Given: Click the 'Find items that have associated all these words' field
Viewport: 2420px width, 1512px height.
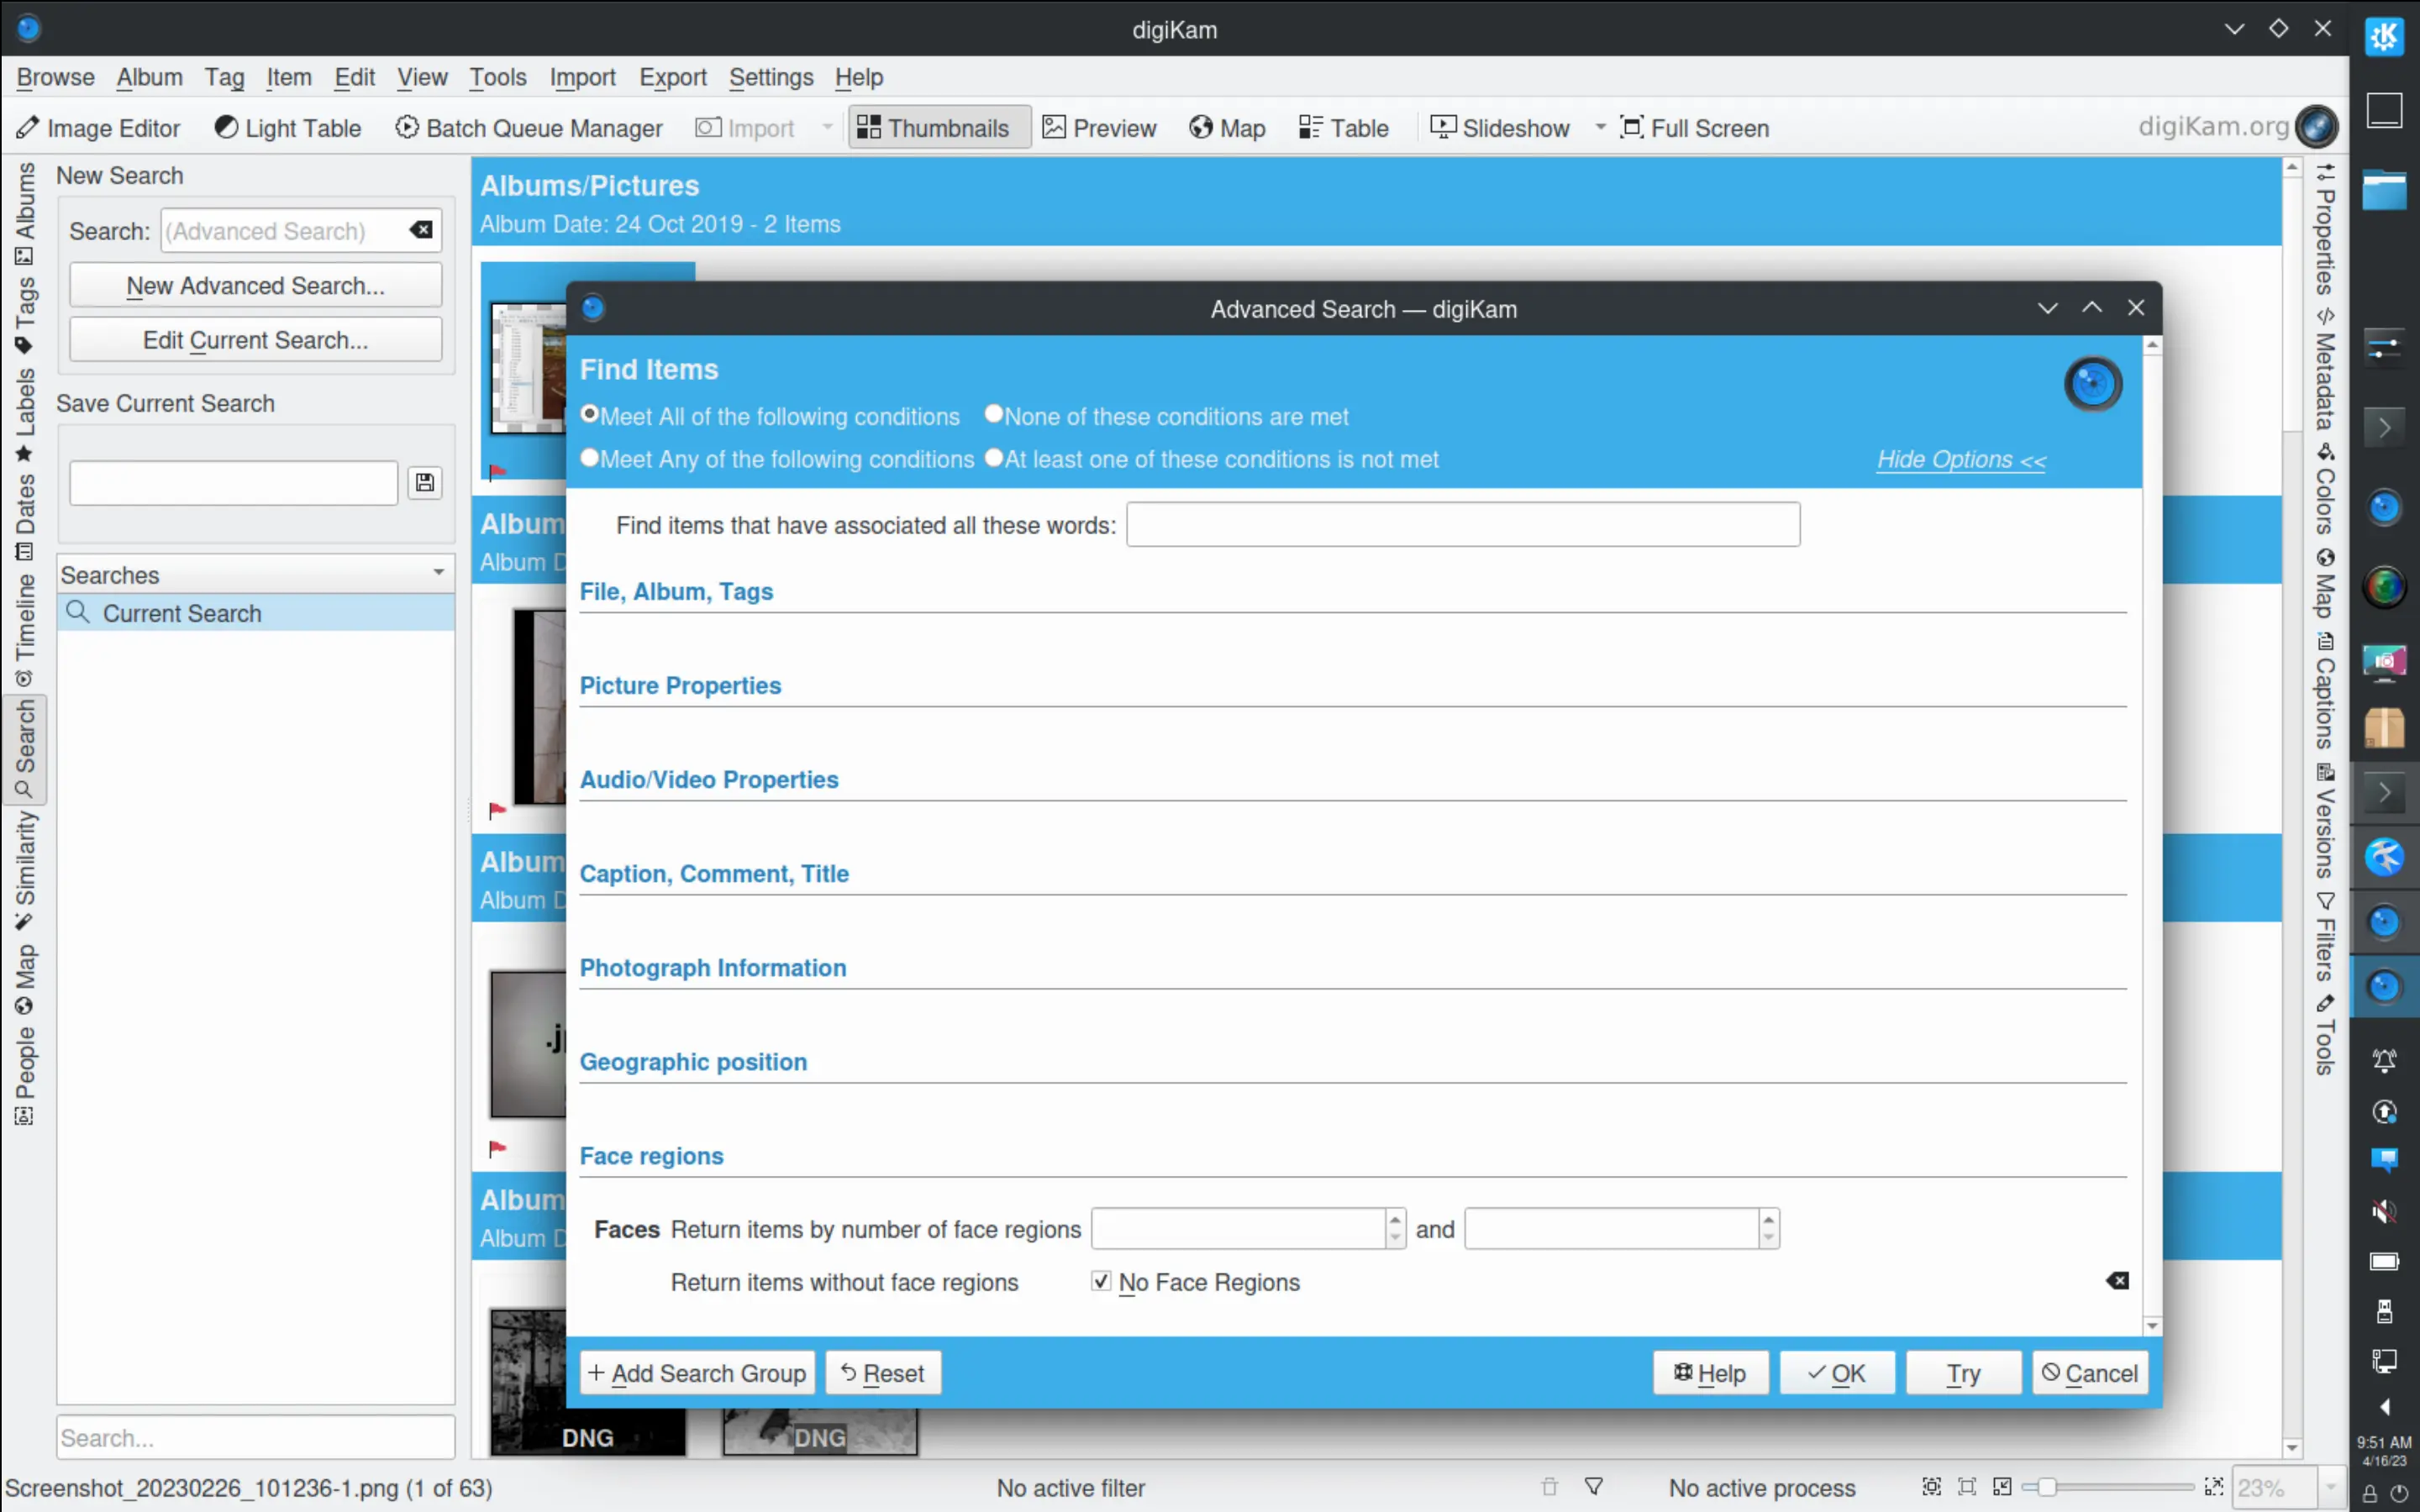Looking at the screenshot, I should coord(1461,524).
